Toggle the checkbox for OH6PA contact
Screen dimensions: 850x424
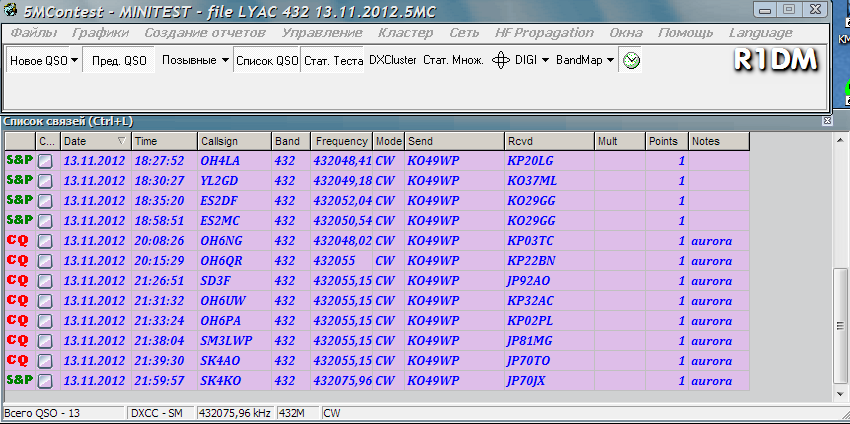pos(45,321)
